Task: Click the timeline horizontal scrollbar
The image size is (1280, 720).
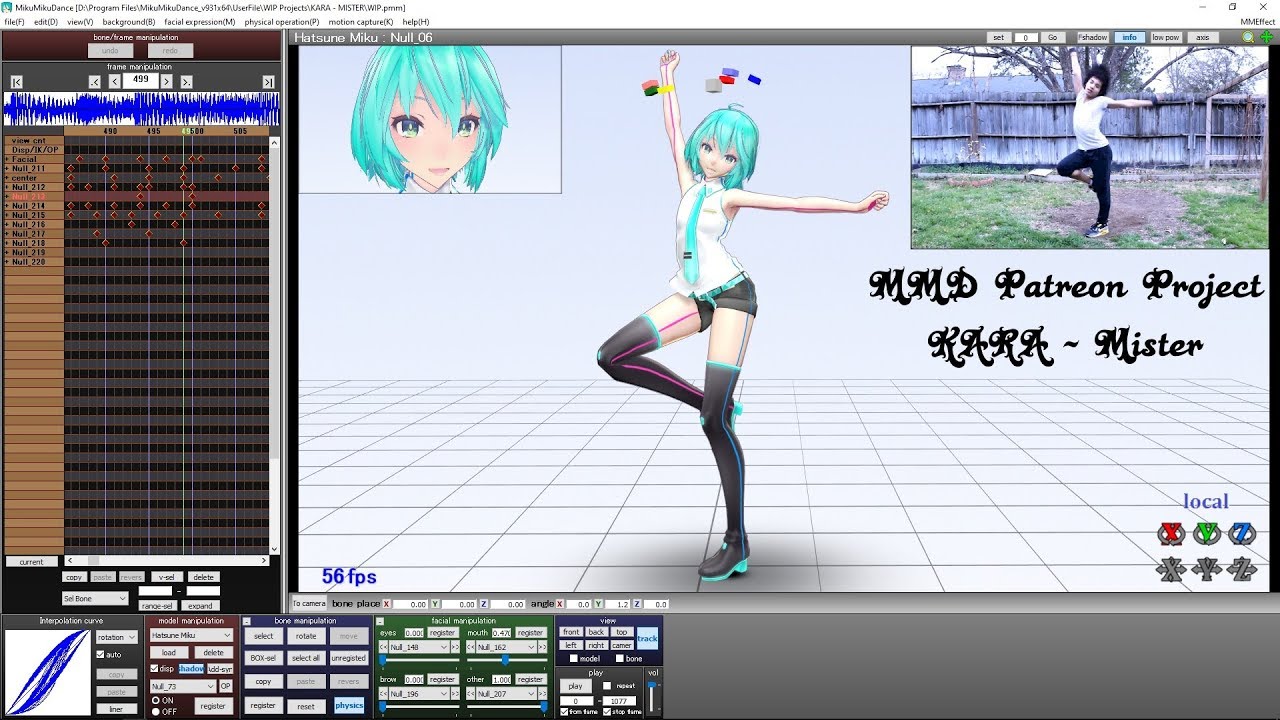Action: tap(167, 561)
